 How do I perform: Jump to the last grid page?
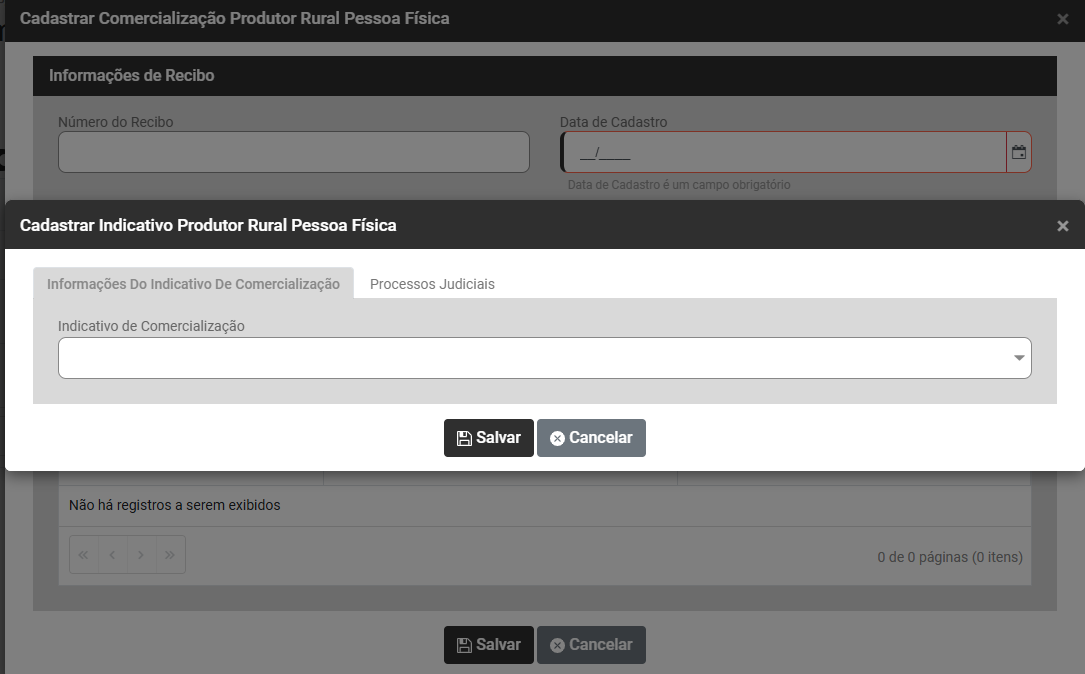(x=171, y=555)
